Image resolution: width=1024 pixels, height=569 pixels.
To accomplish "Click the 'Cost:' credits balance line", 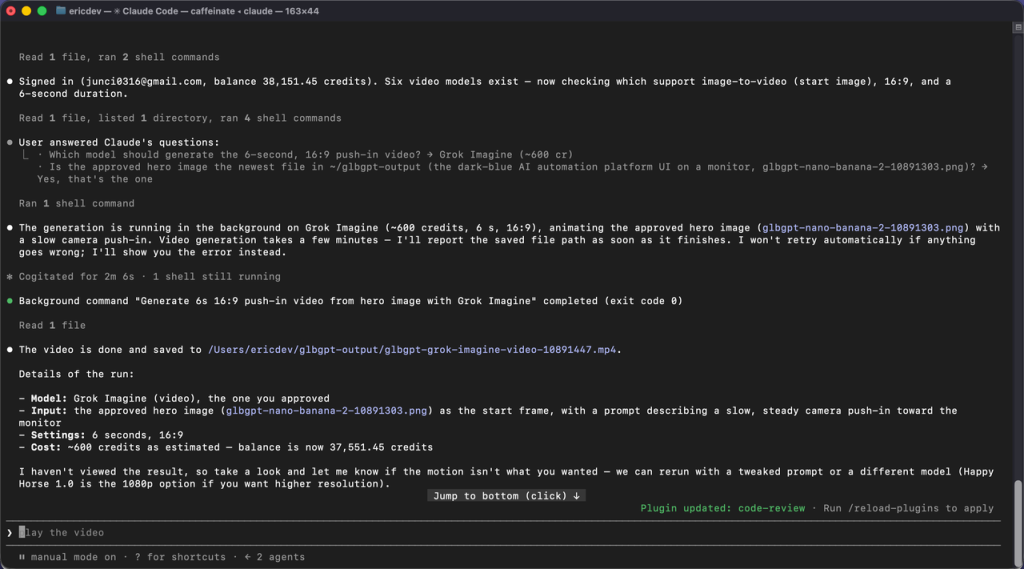I will [x=225, y=447].
